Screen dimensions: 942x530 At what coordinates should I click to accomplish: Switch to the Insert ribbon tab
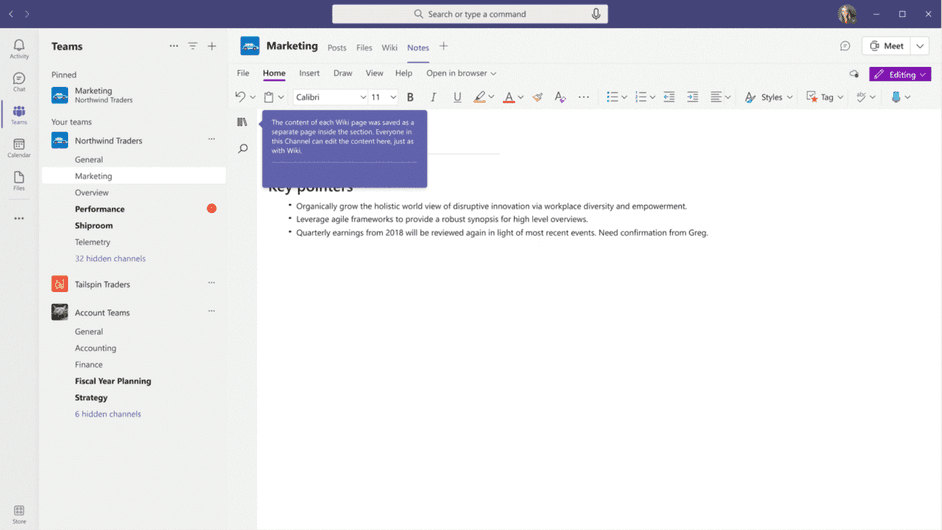pyautogui.click(x=309, y=73)
